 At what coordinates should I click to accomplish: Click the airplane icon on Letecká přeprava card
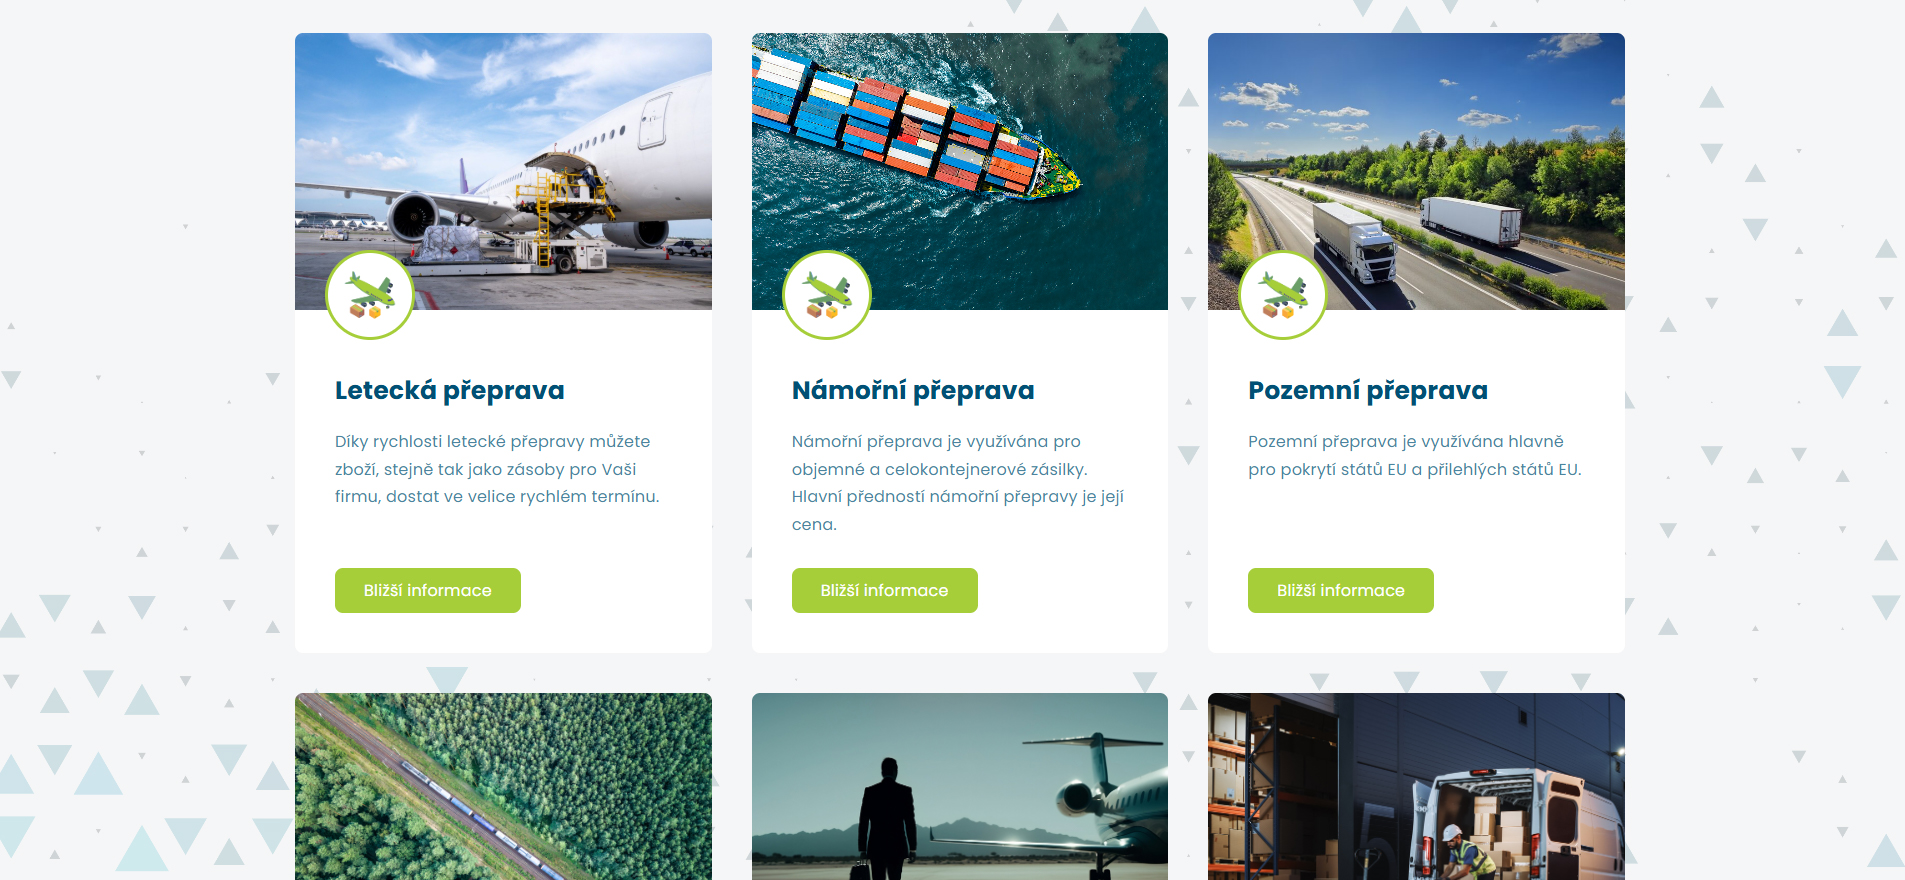(x=370, y=295)
